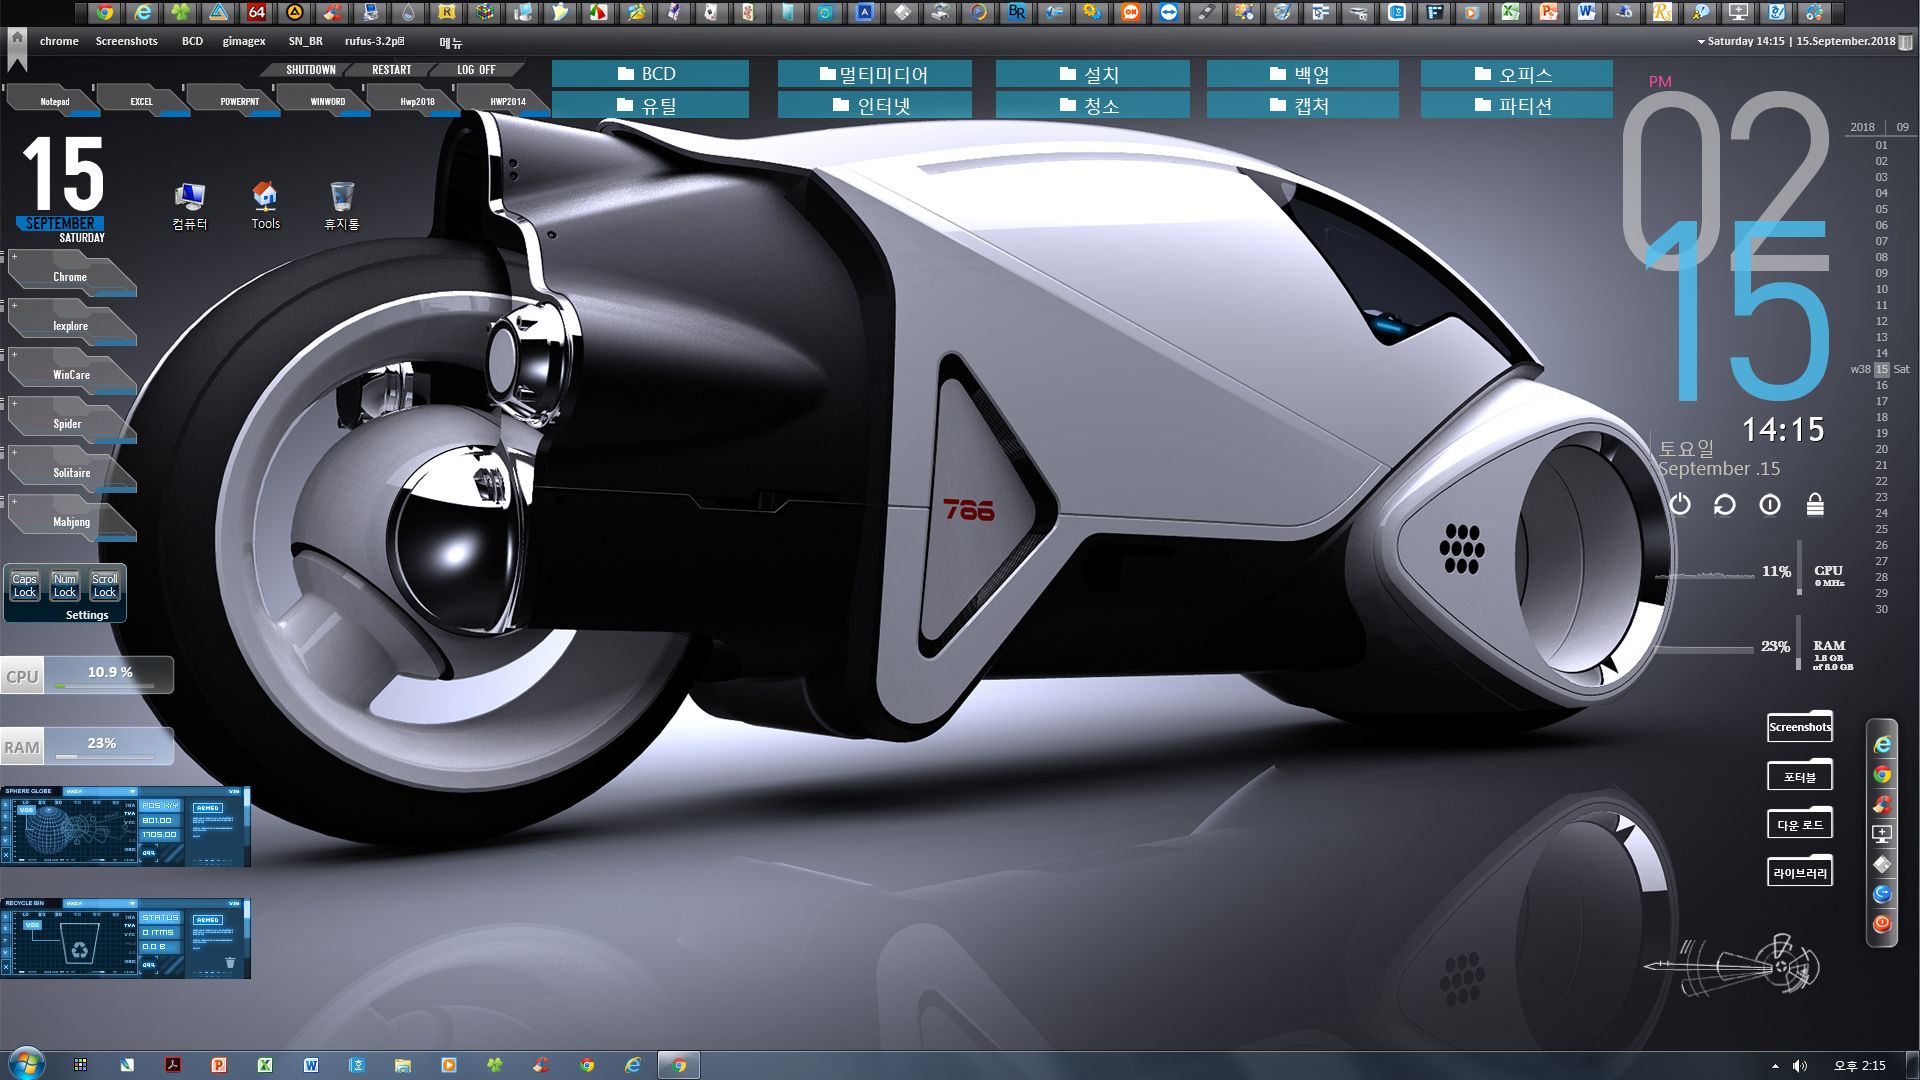Viewport: 1920px width, 1080px height.
Task: Launch Adobe Bridge (Br) in the top dock
Action: (1017, 13)
